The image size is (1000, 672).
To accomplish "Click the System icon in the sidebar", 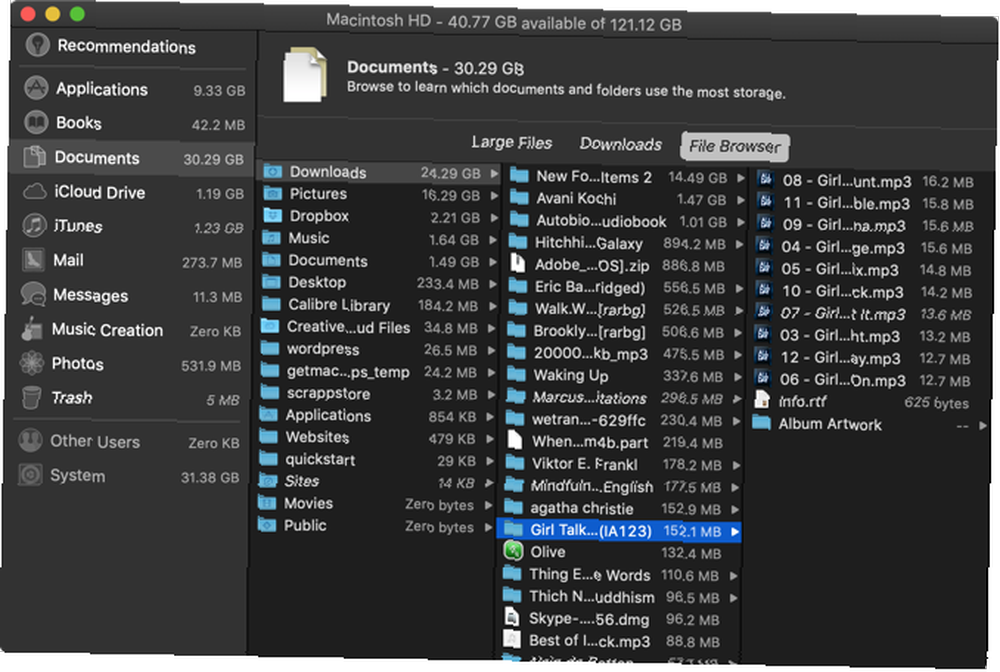I will pos(29,474).
